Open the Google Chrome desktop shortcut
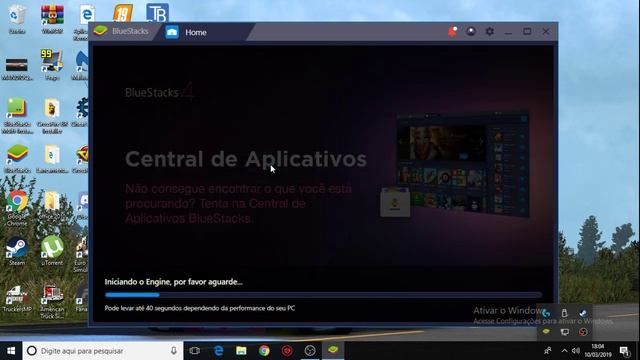Viewport: 640px width, 360px height. (x=17, y=208)
